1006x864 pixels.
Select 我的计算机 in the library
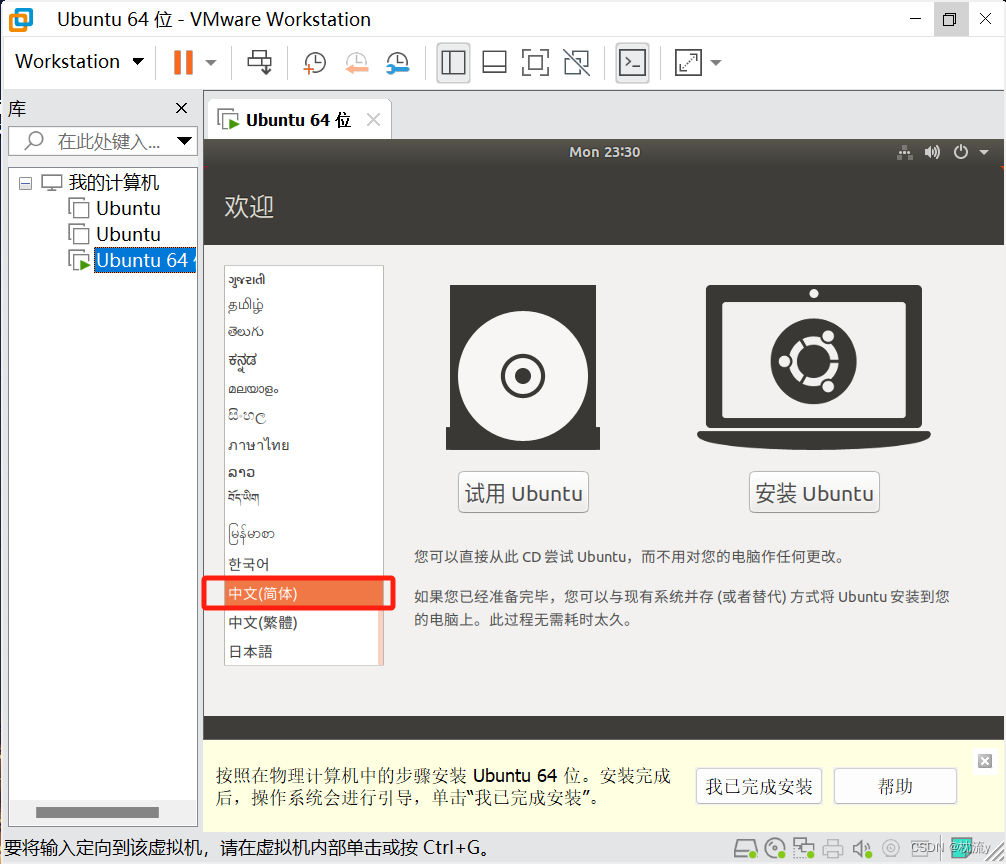(114, 183)
